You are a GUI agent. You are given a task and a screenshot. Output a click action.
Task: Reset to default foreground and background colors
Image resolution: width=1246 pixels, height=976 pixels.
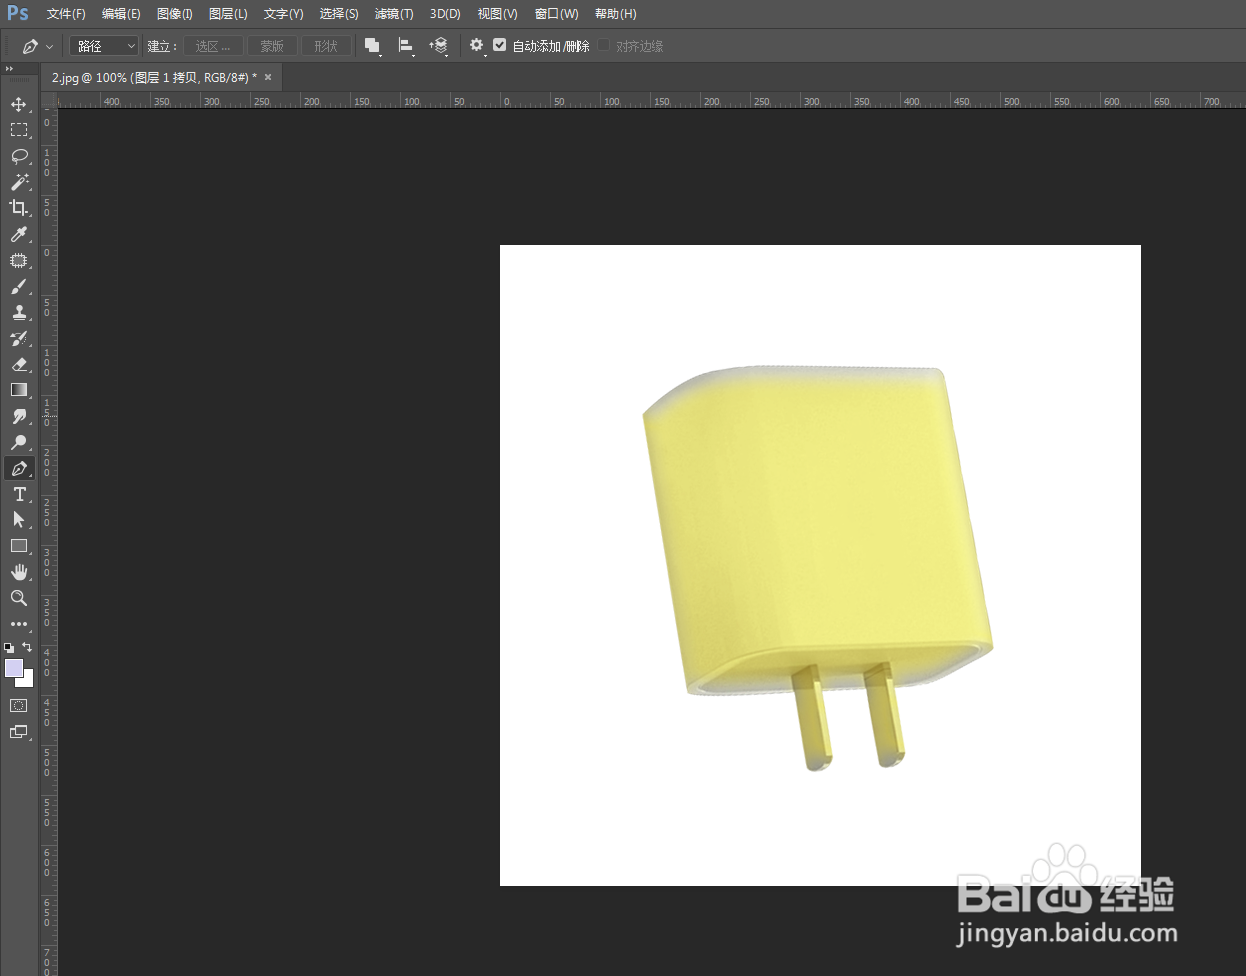pyautogui.click(x=9, y=648)
